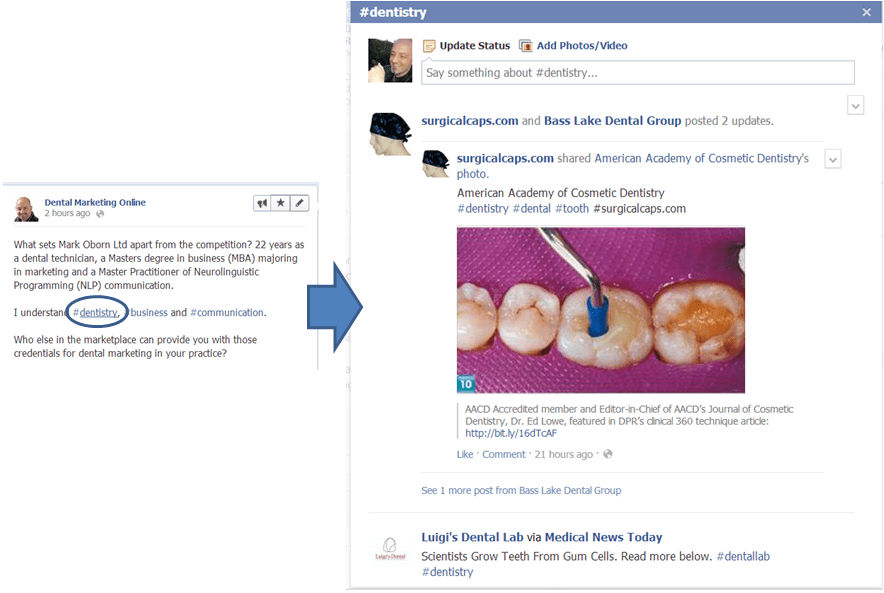Click the Update Status note icon
884x593 pixels.
429,46
